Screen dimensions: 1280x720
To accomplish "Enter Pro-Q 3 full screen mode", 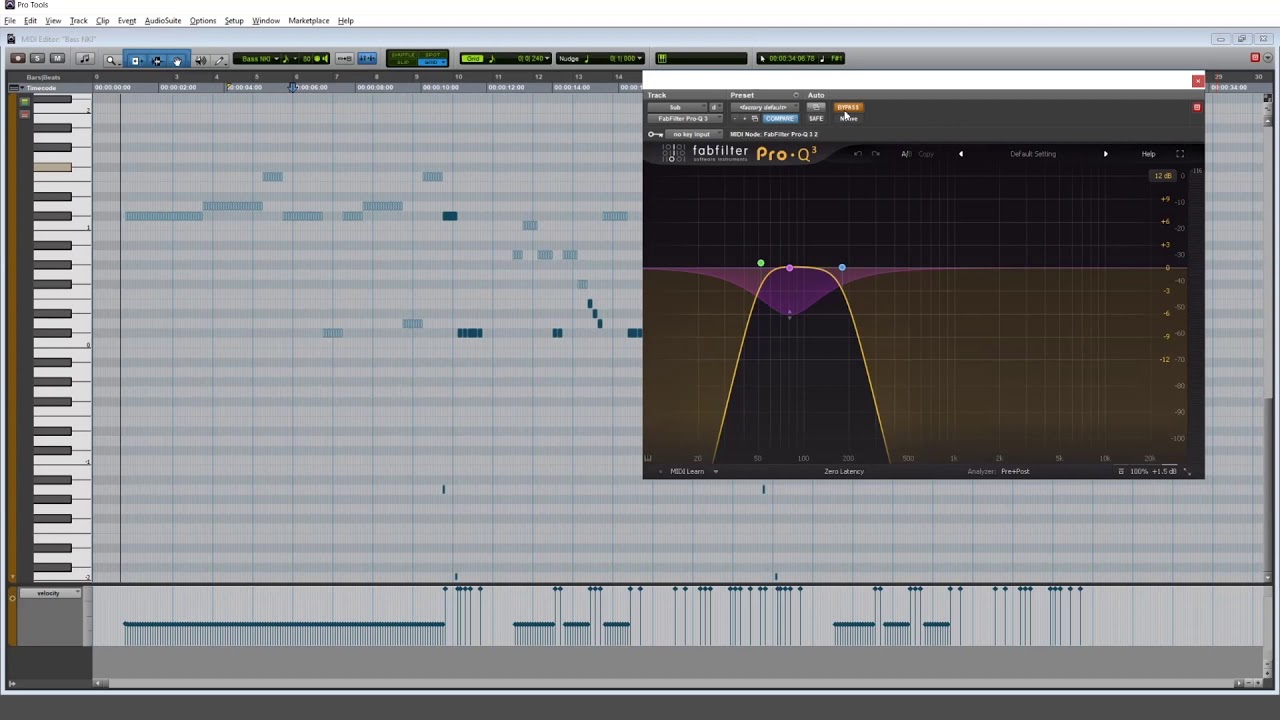I will [1180, 154].
